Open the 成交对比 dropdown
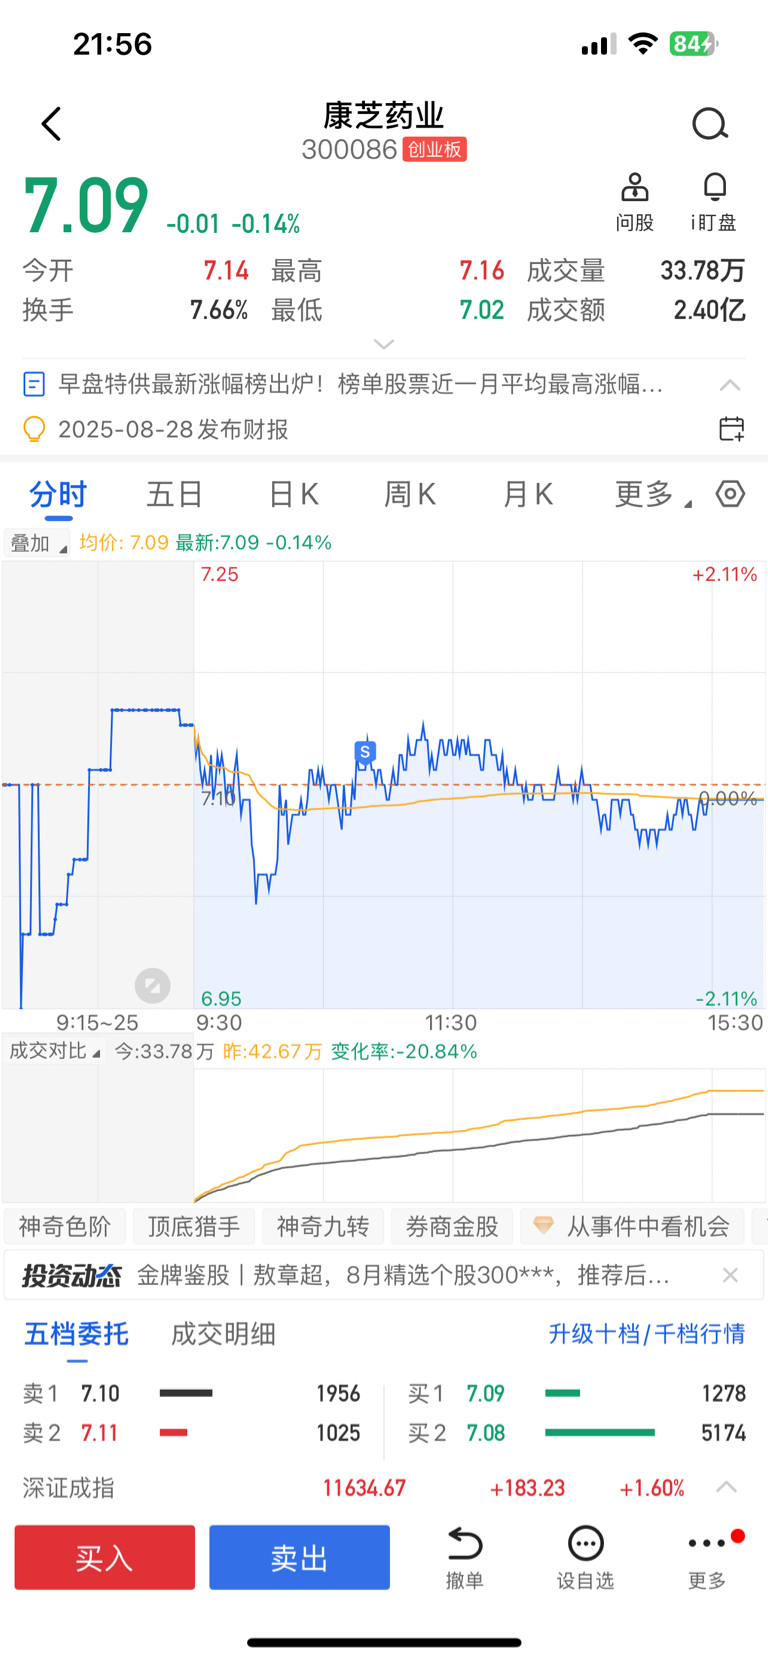The image size is (768, 1662). click(53, 1051)
